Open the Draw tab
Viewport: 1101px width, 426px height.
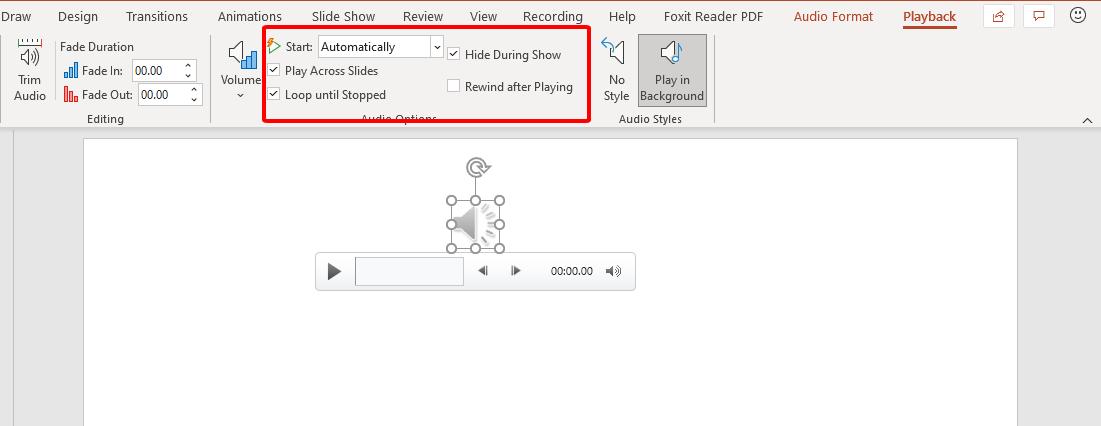(x=15, y=16)
